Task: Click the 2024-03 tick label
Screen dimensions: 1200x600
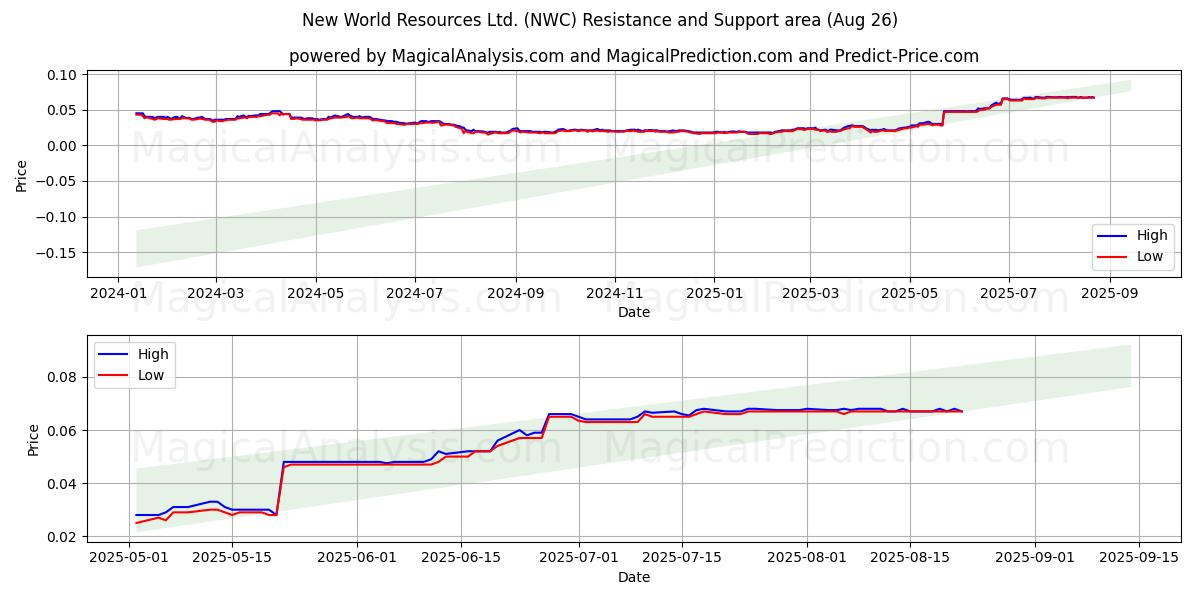Action: click(216, 293)
